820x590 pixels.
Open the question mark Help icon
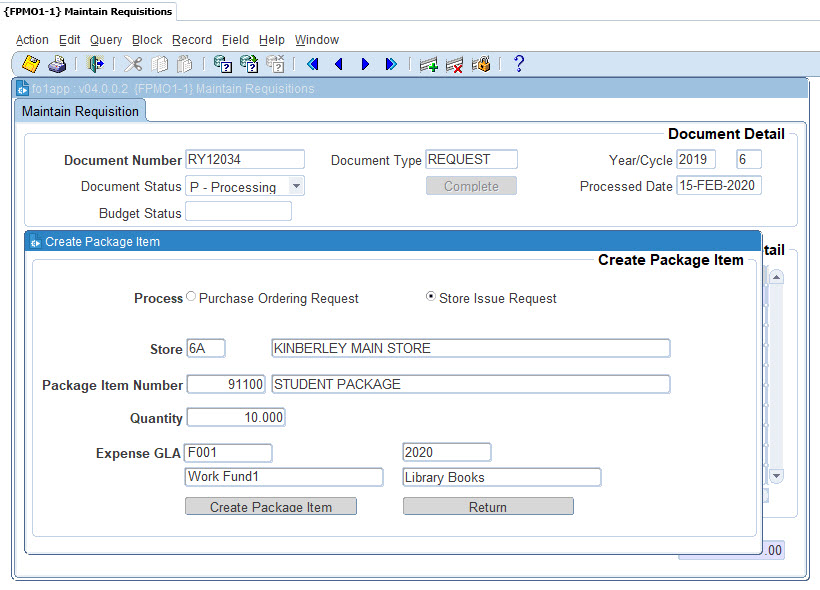point(518,64)
